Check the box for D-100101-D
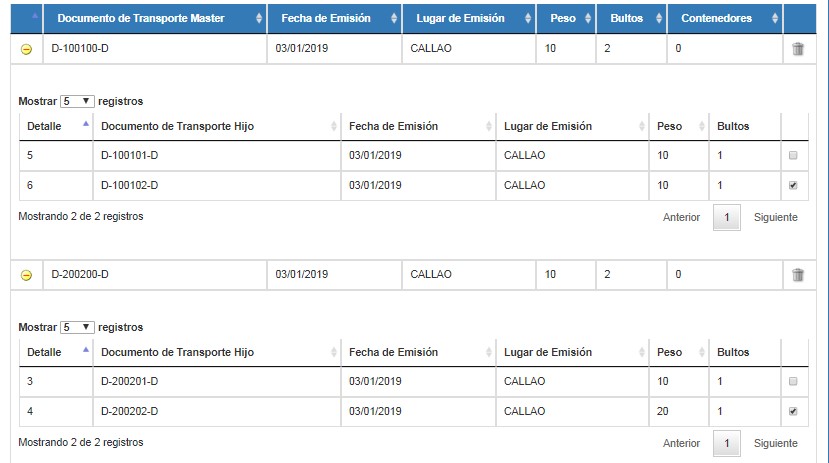The width and height of the screenshot is (829, 463). coord(793,155)
